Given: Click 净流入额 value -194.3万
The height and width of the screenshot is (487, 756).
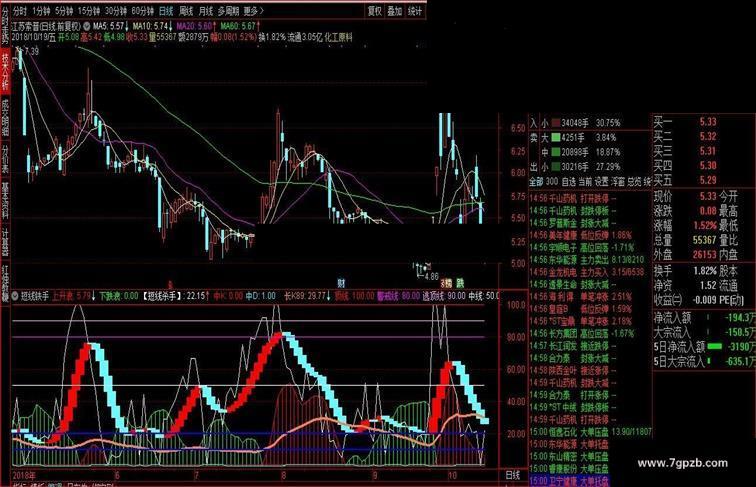Looking at the screenshot, I should [740, 318].
